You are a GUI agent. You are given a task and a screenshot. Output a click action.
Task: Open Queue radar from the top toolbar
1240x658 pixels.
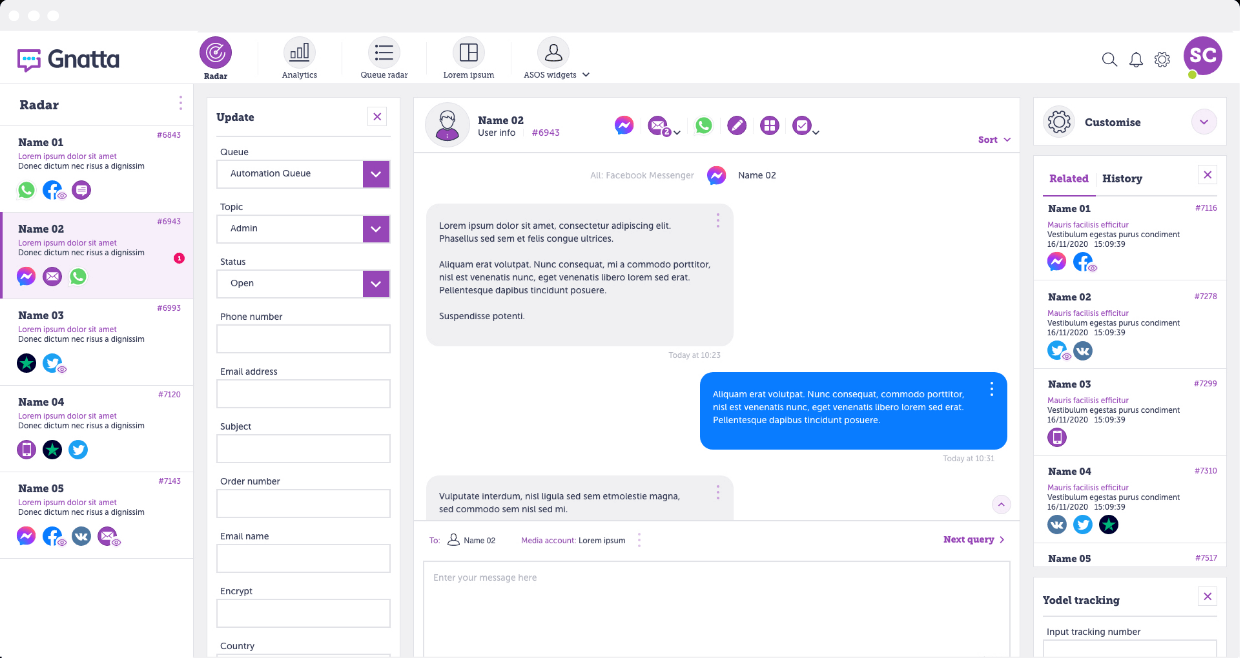pos(383,51)
